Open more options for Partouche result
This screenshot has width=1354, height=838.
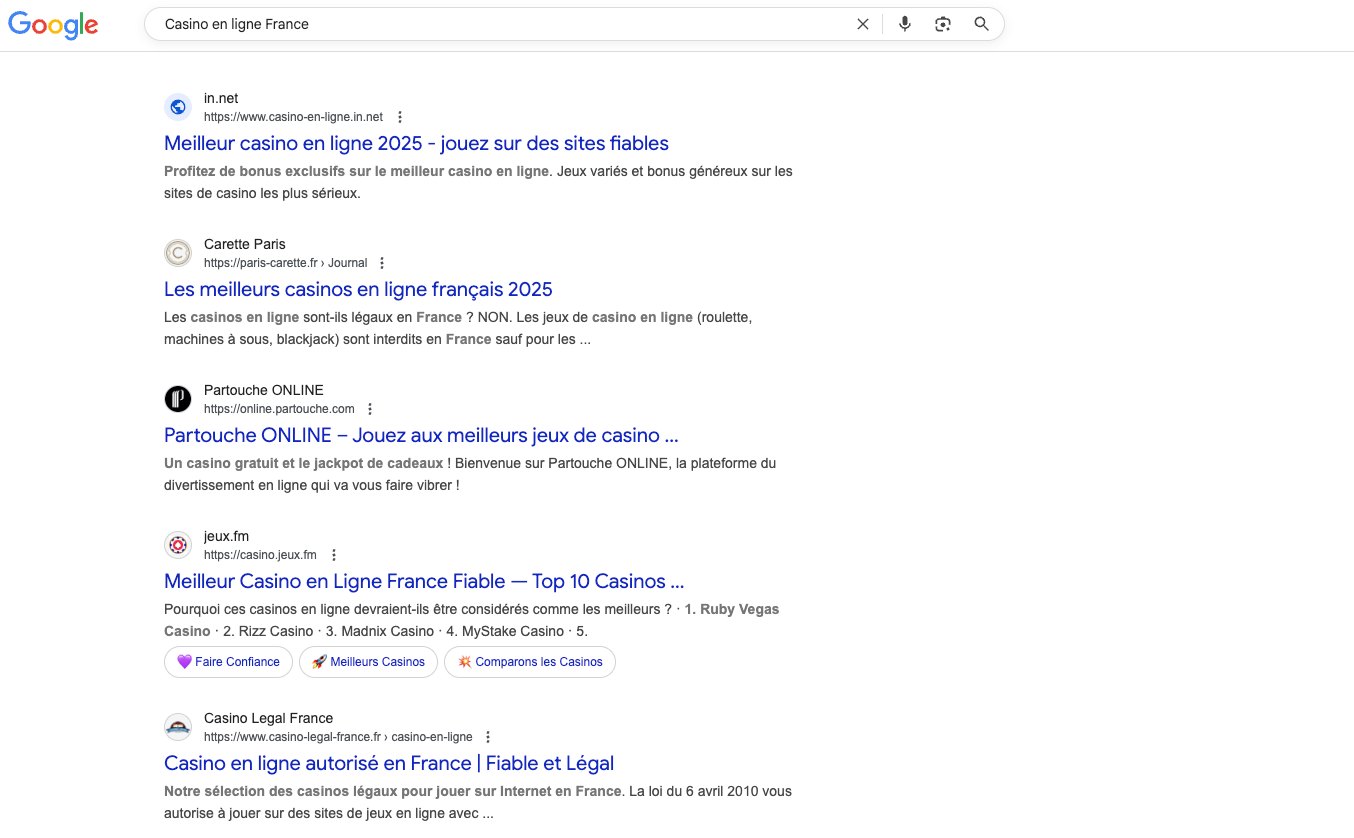coord(370,409)
